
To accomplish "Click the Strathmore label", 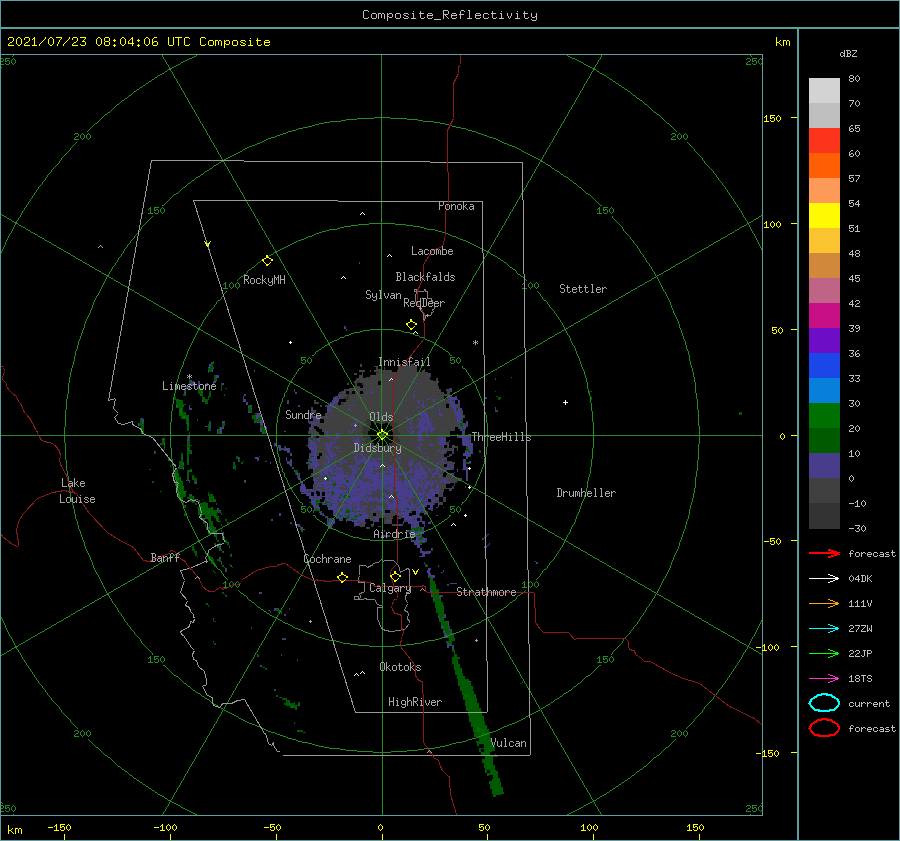I will [x=486, y=592].
